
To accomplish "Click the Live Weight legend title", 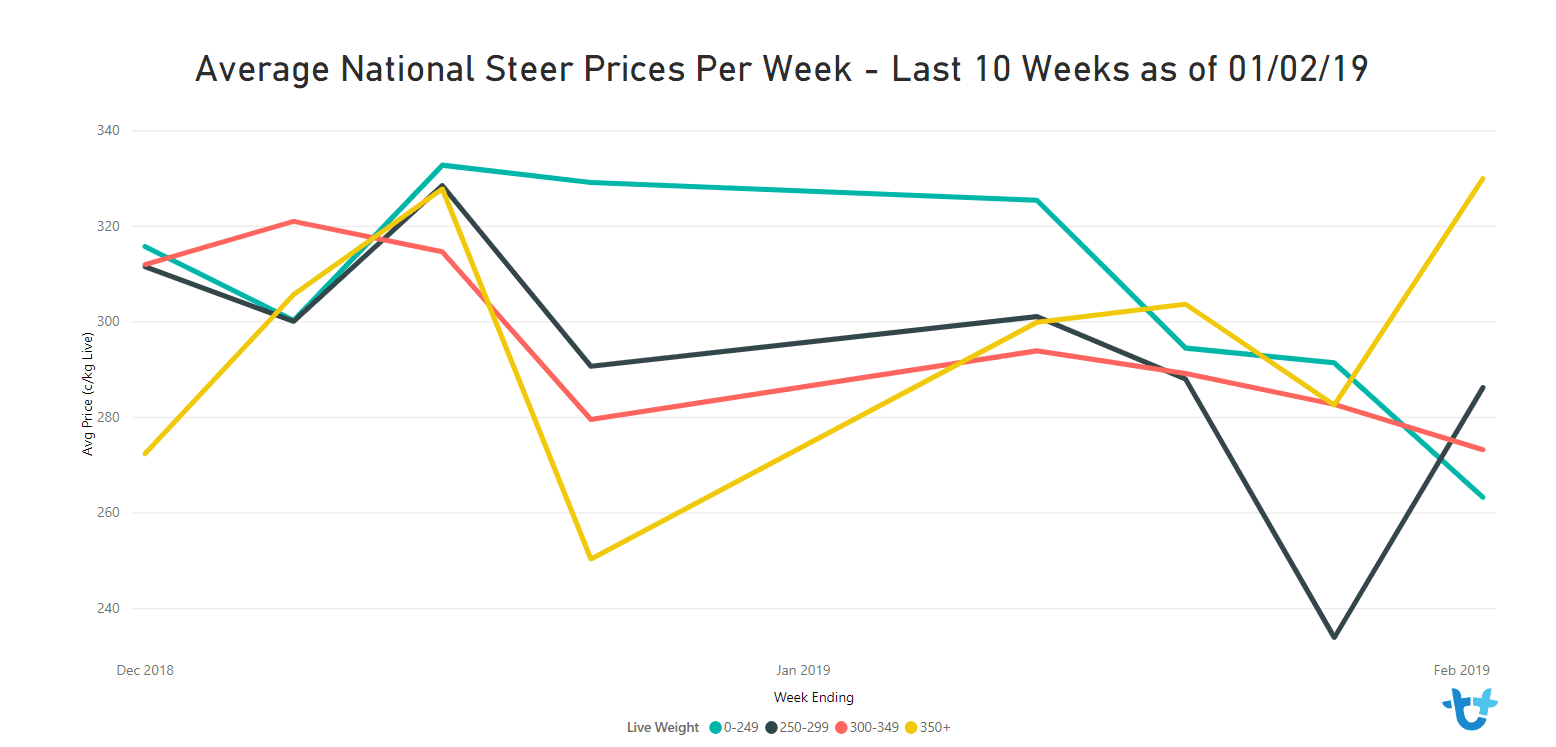I will click(x=663, y=728).
